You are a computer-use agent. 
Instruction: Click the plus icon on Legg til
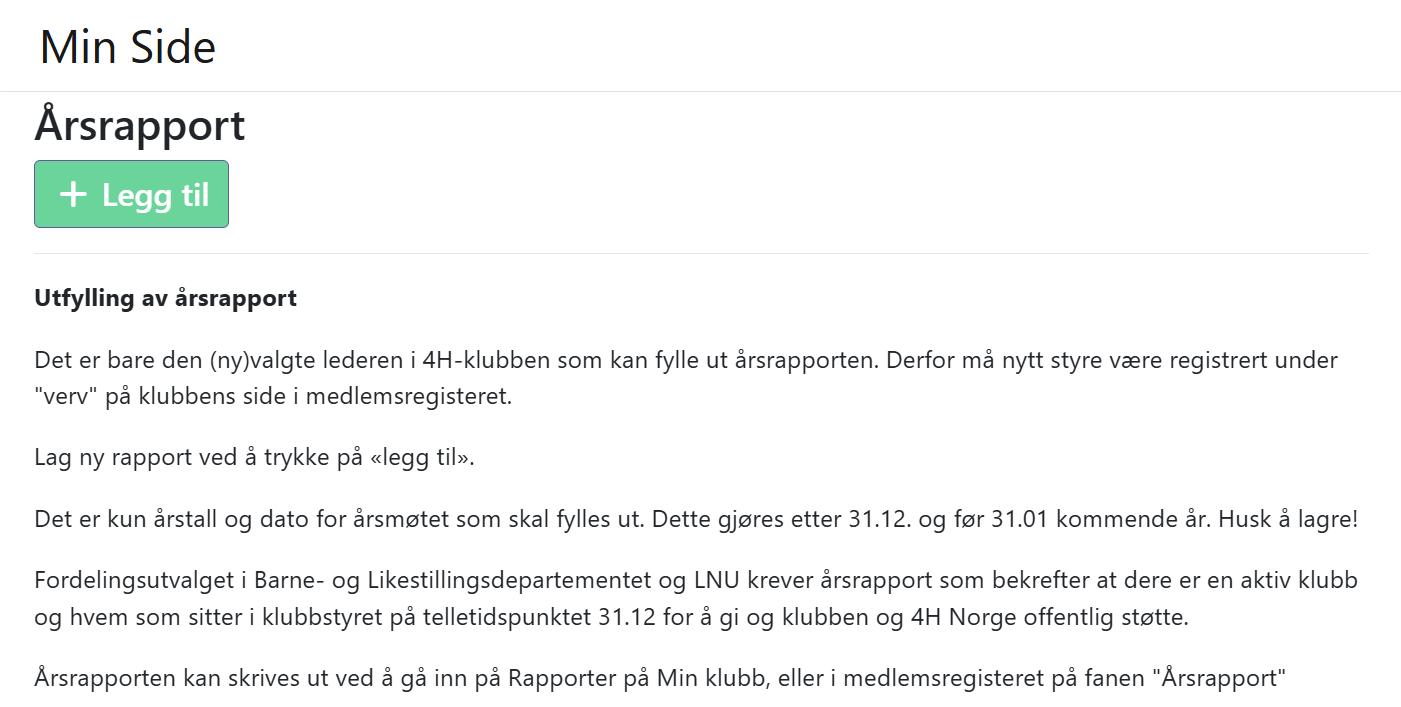(x=73, y=194)
